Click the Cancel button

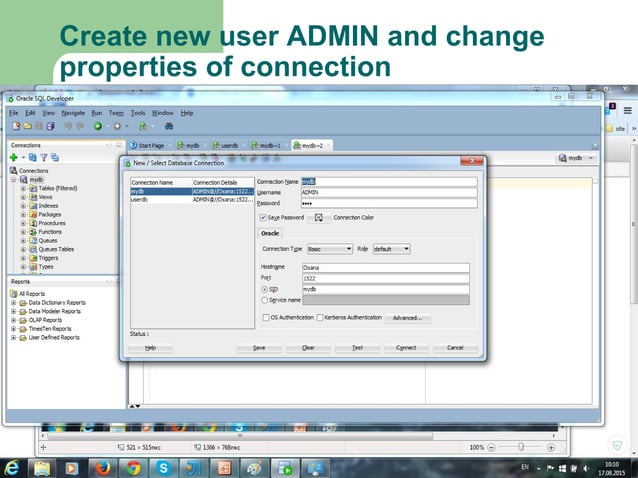pos(455,348)
